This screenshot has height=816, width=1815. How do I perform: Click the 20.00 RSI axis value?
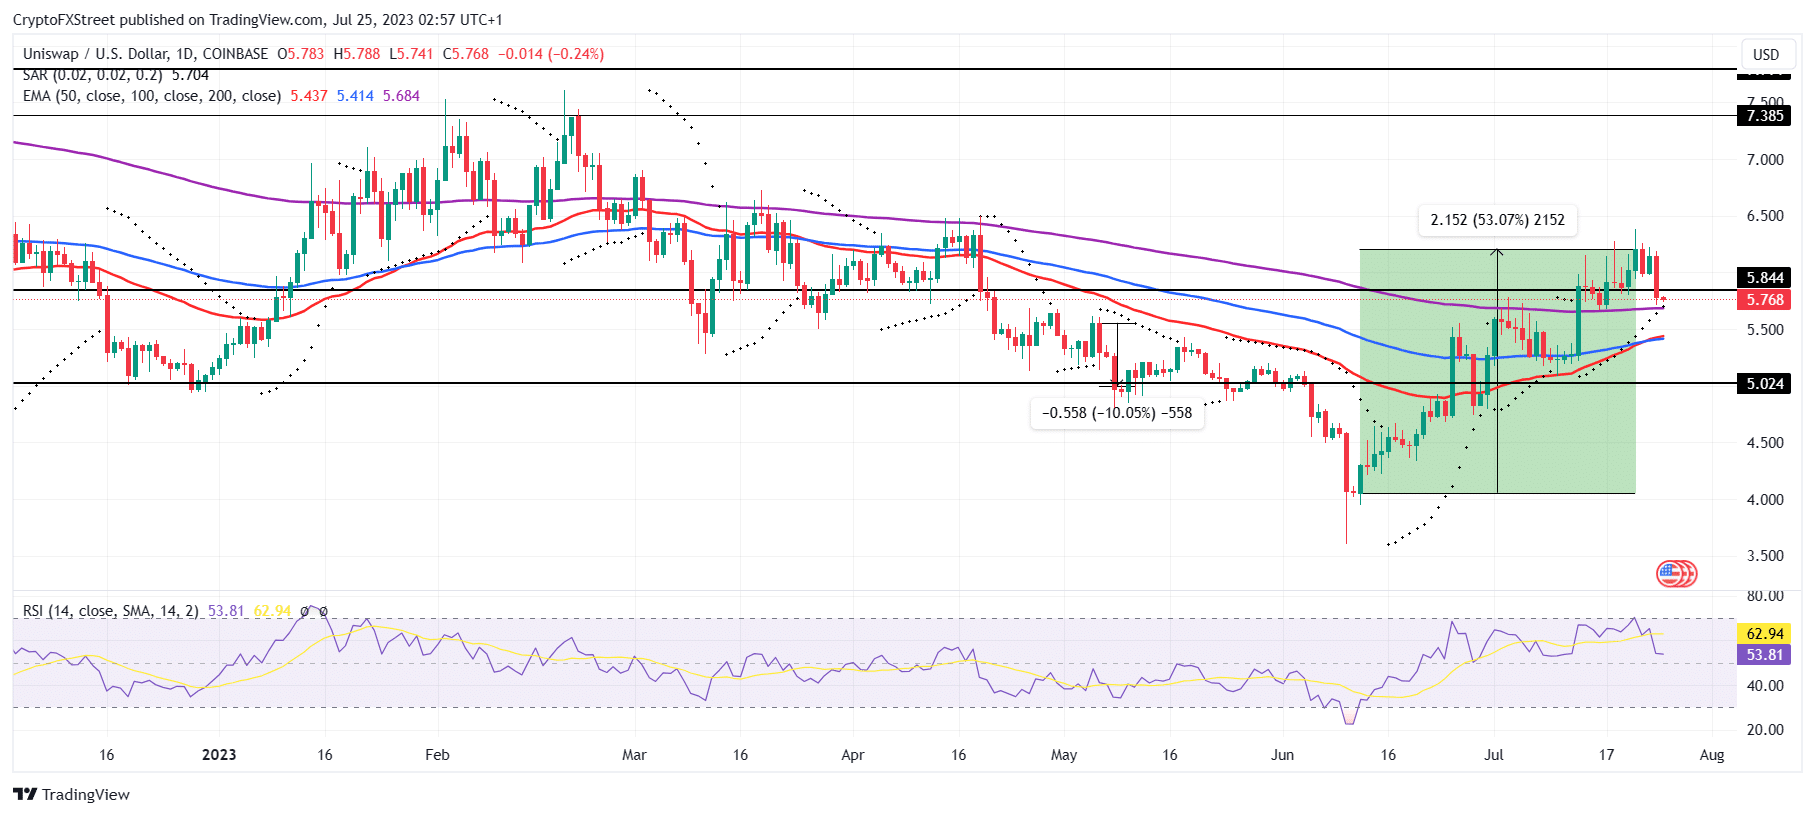(1765, 730)
